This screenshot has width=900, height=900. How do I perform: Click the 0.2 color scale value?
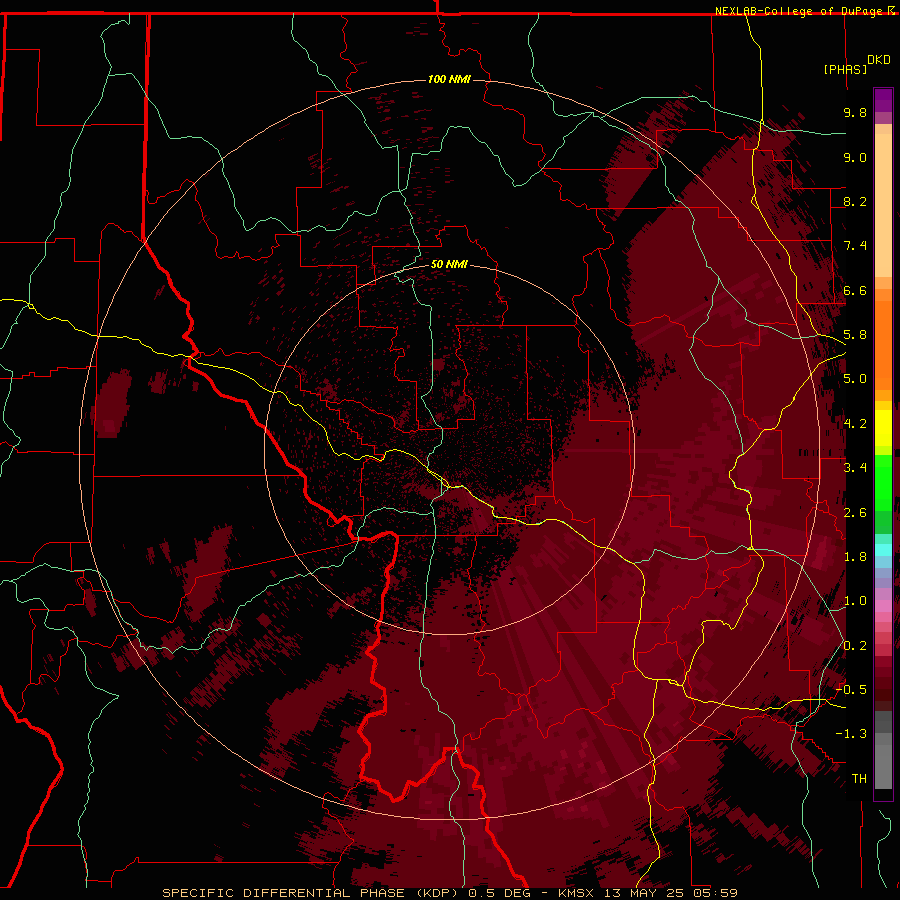click(855, 646)
